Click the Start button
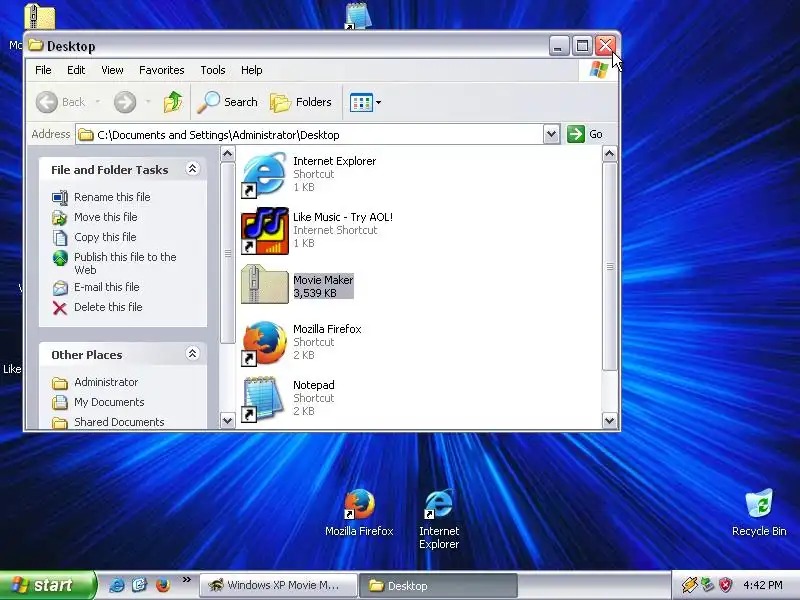Screen dimensions: 800x600 click(48, 585)
